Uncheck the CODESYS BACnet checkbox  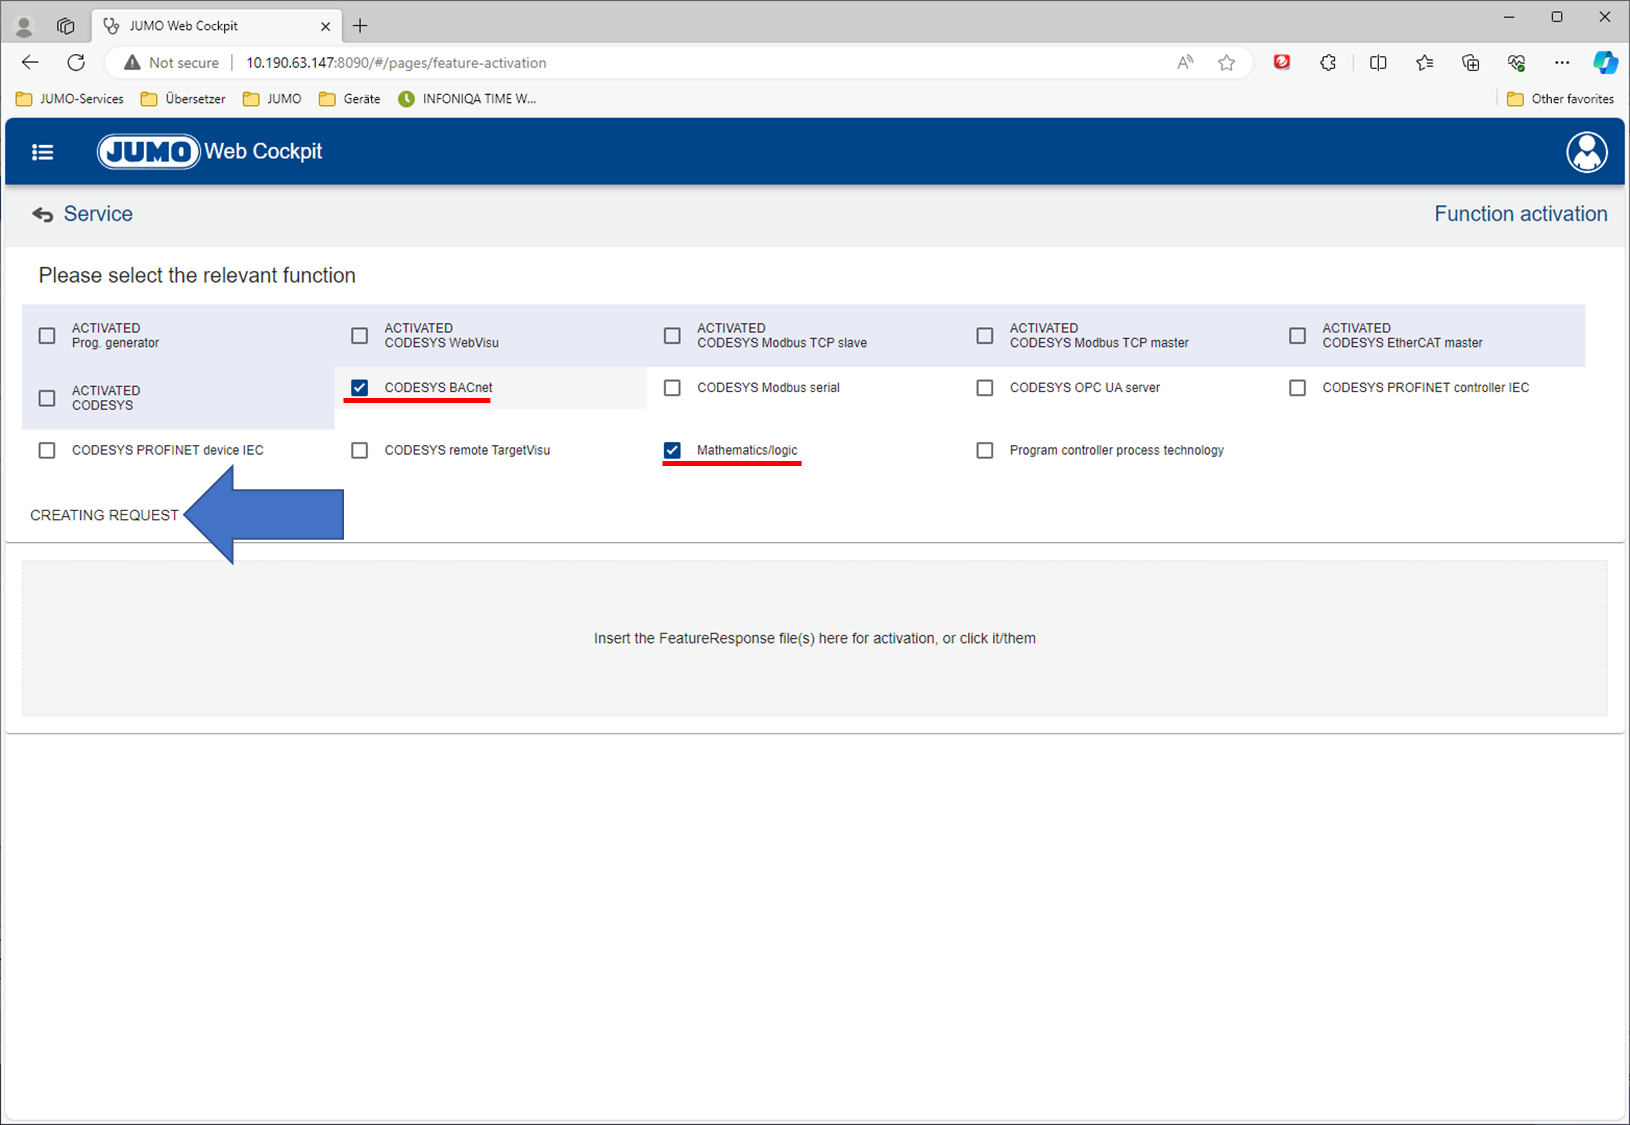pos(360,388)
